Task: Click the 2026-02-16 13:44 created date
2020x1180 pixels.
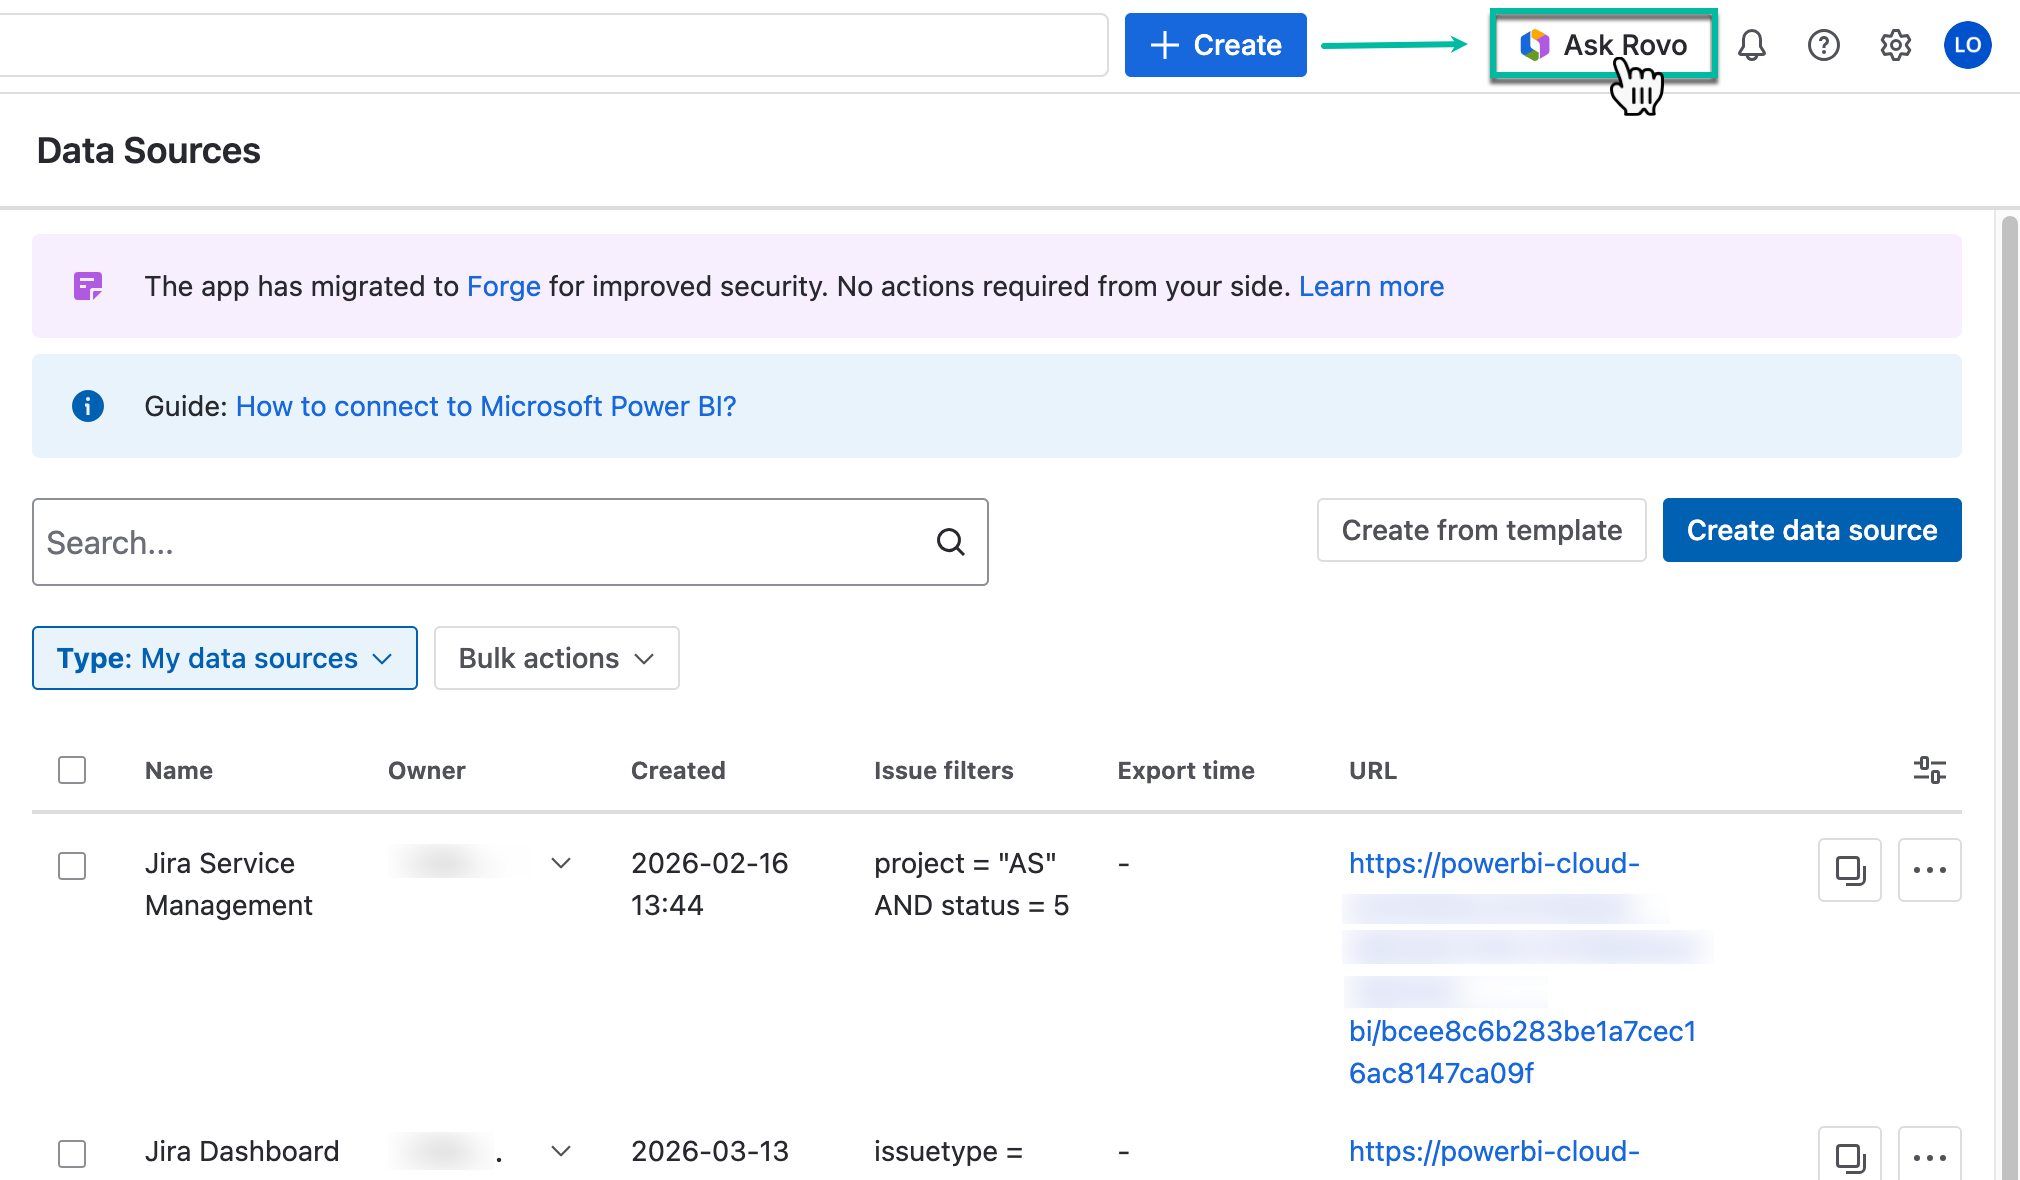Action: tap(710, 884)
